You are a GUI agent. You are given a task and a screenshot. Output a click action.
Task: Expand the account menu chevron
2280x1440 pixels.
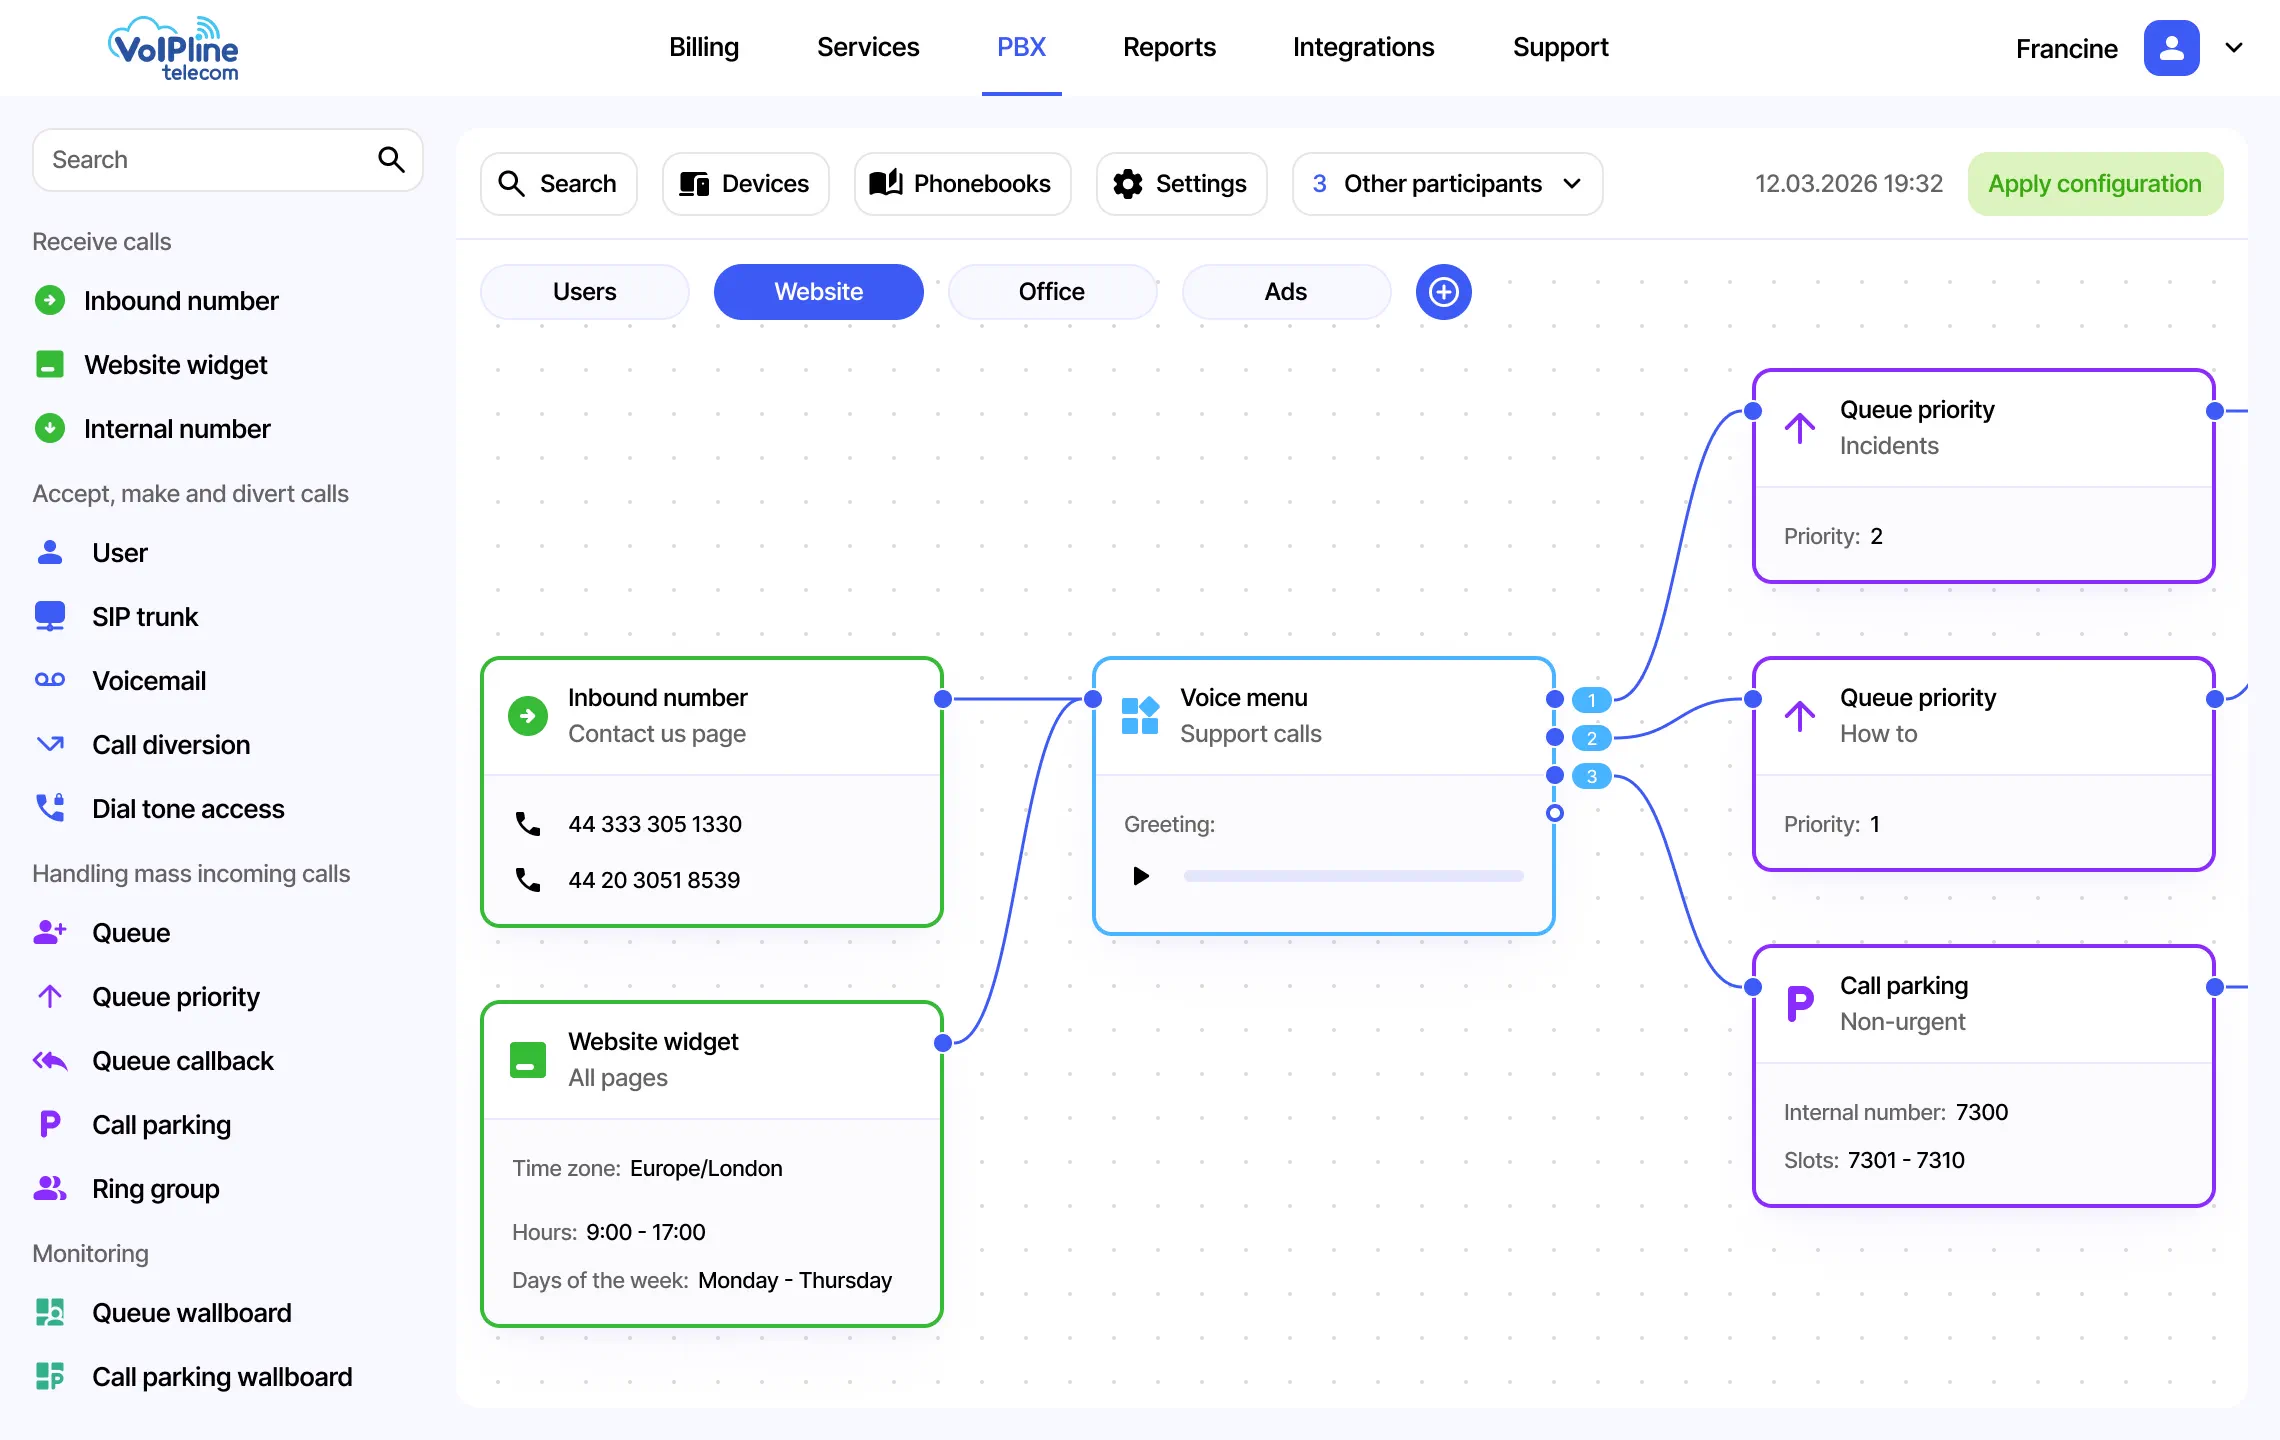2234,48
